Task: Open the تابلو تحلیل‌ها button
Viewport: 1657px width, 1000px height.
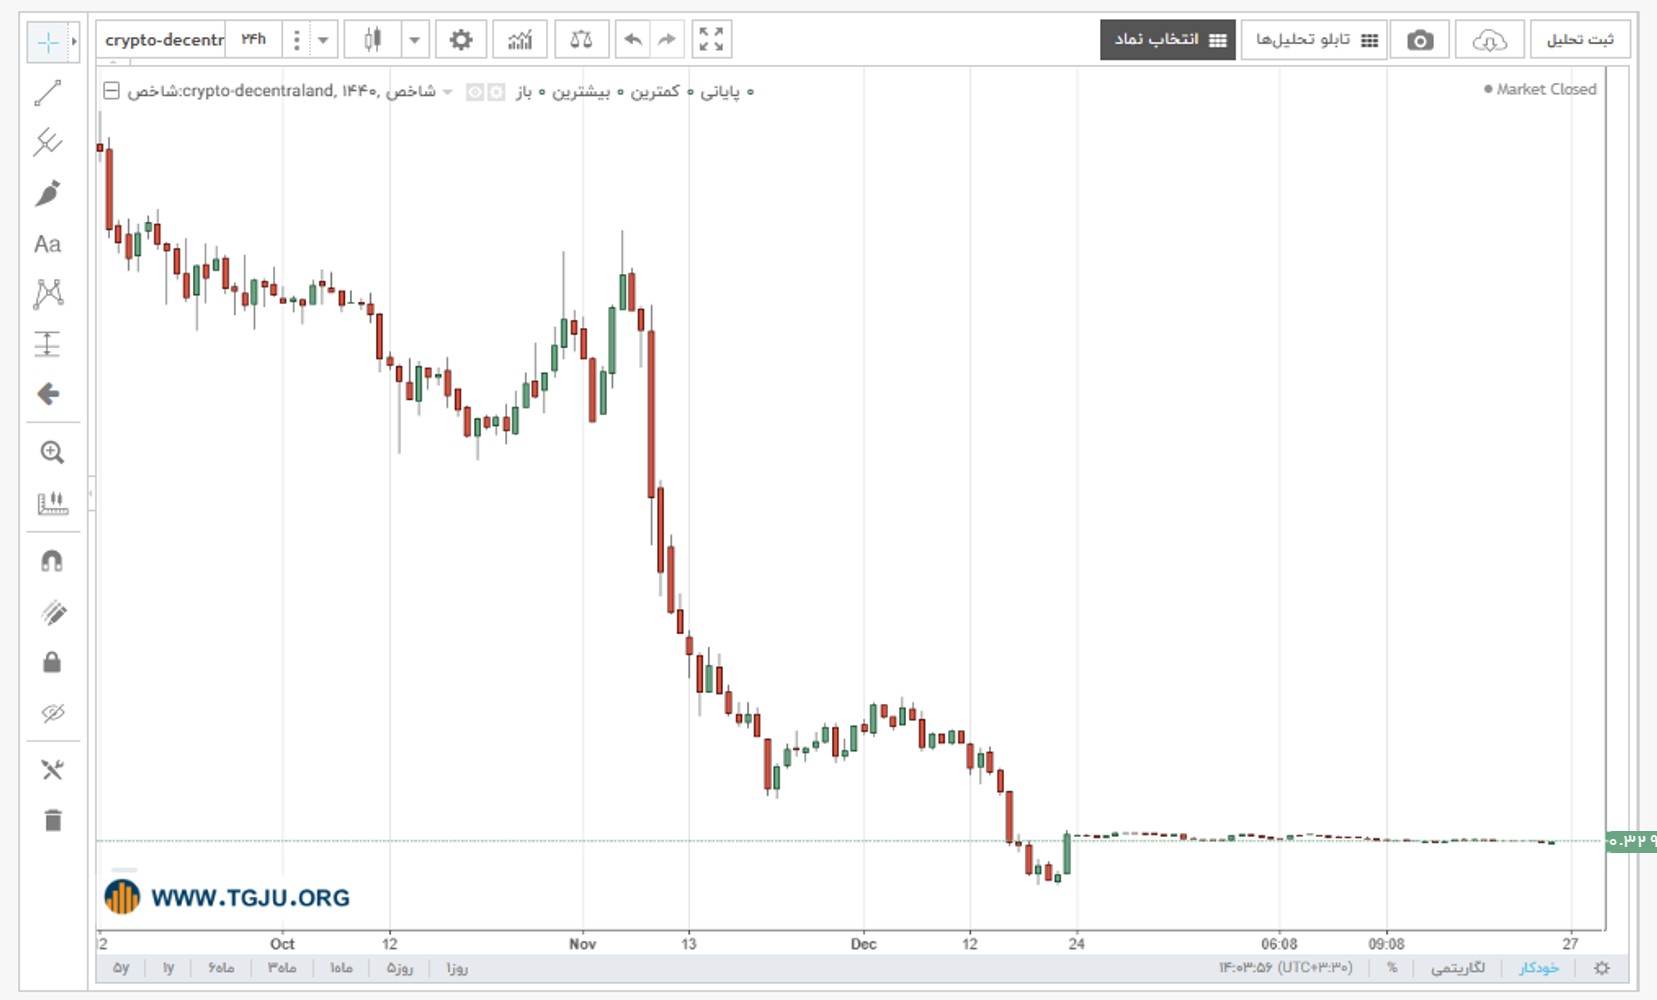Action: 1314,40
